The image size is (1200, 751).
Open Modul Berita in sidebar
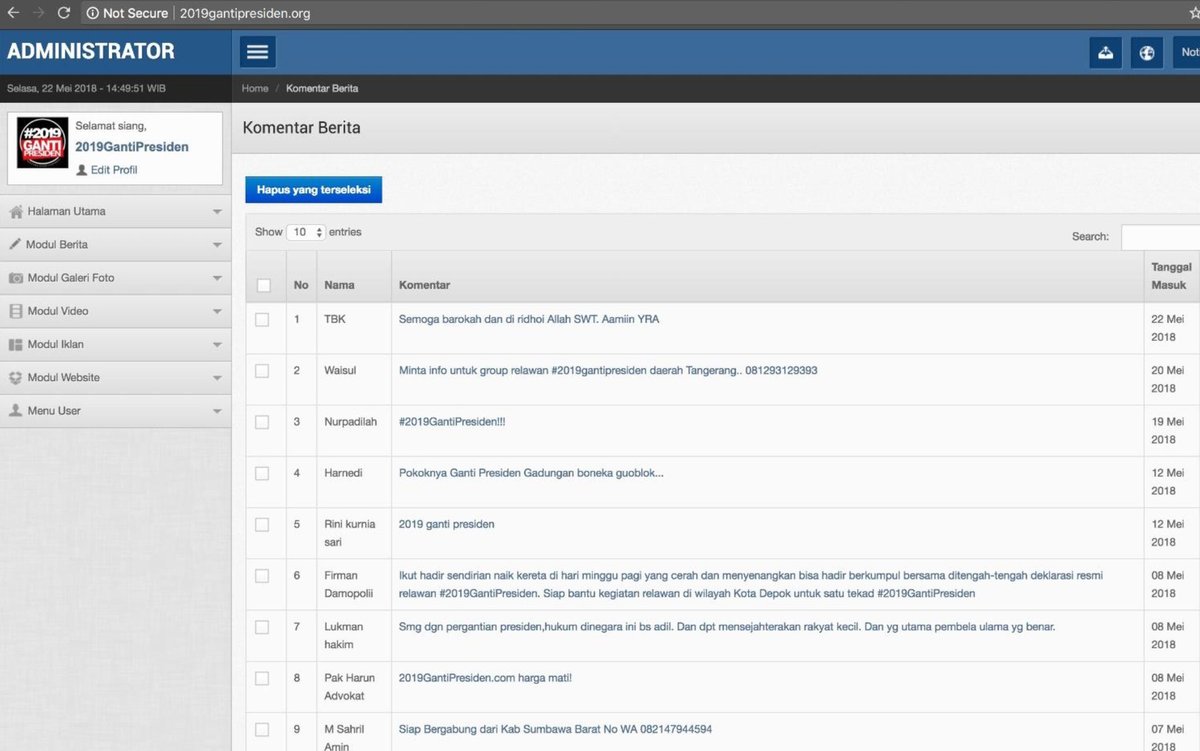pyautogui.click(x=116, y=244)
